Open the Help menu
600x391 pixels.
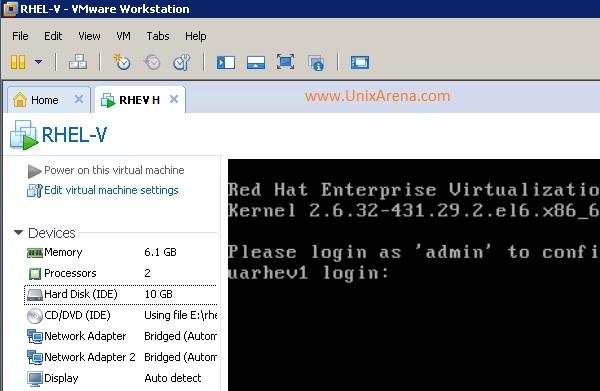(196, 36)
